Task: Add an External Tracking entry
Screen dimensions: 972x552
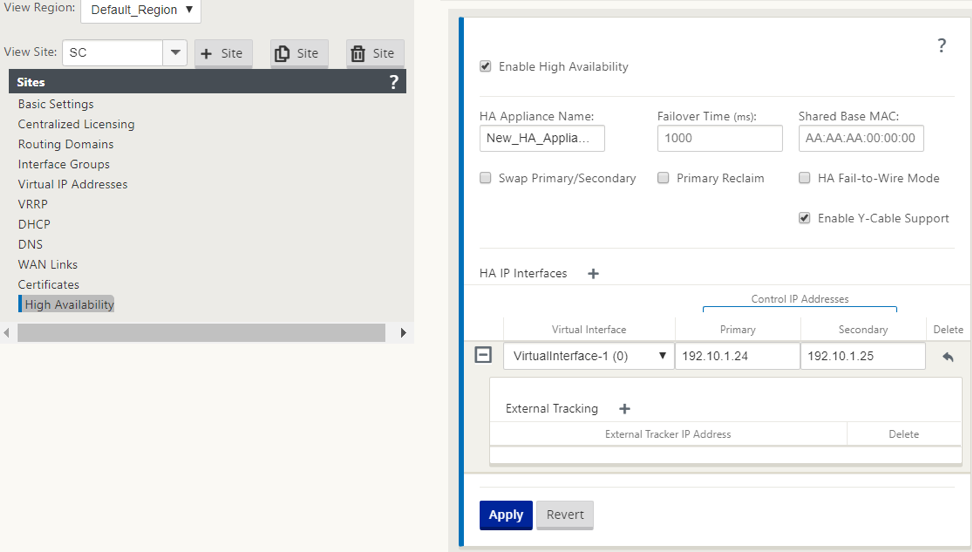Action: 624,409
